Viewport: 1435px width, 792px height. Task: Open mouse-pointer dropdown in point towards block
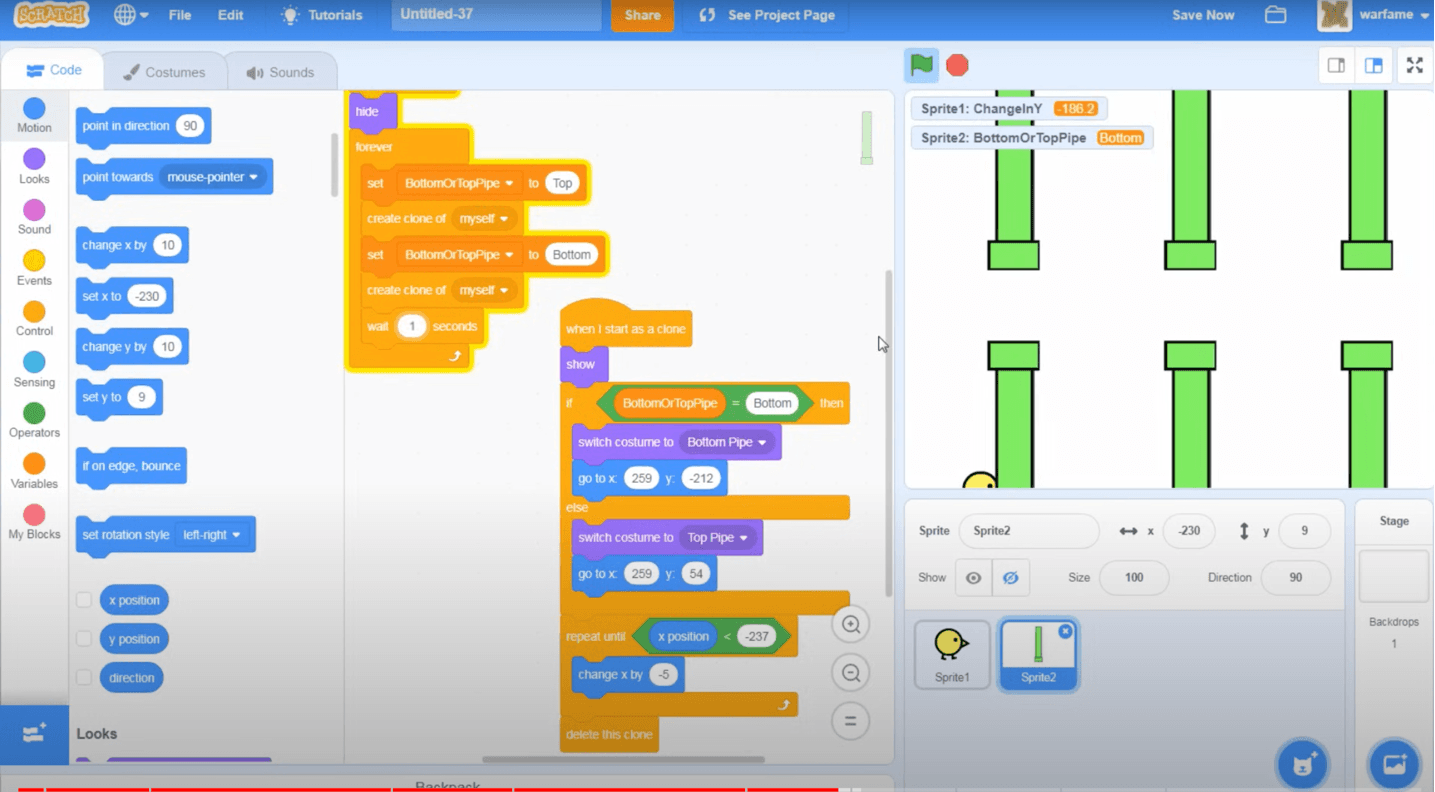[x=212, y=177]
